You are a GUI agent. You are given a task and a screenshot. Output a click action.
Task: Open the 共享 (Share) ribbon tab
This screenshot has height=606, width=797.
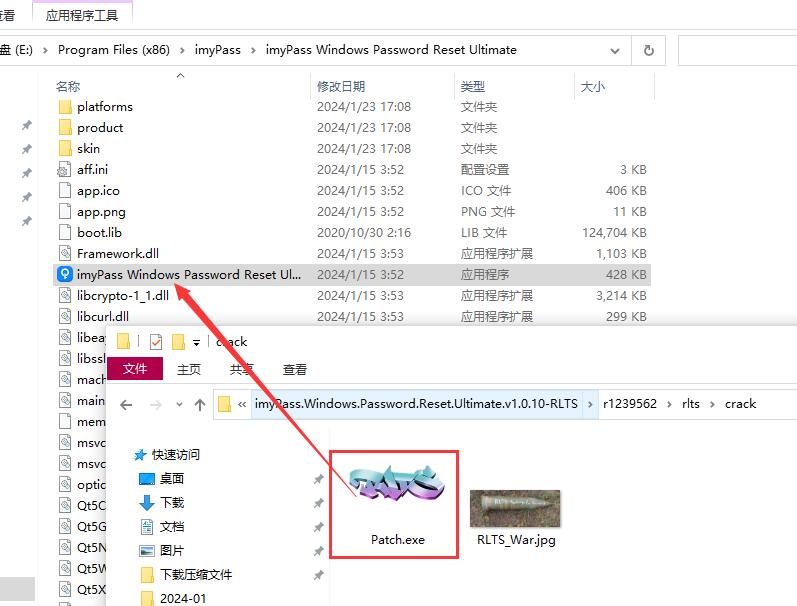click(x=242, y=370)
